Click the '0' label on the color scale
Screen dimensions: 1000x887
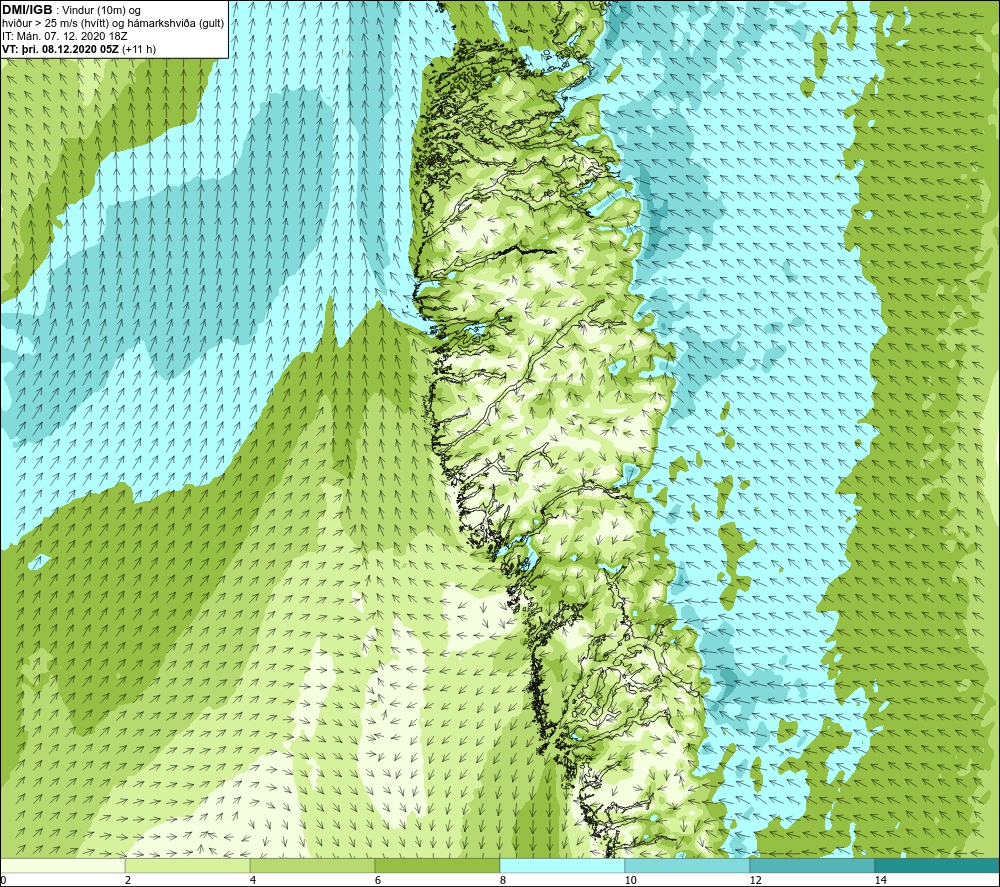[x=3, y=880]
